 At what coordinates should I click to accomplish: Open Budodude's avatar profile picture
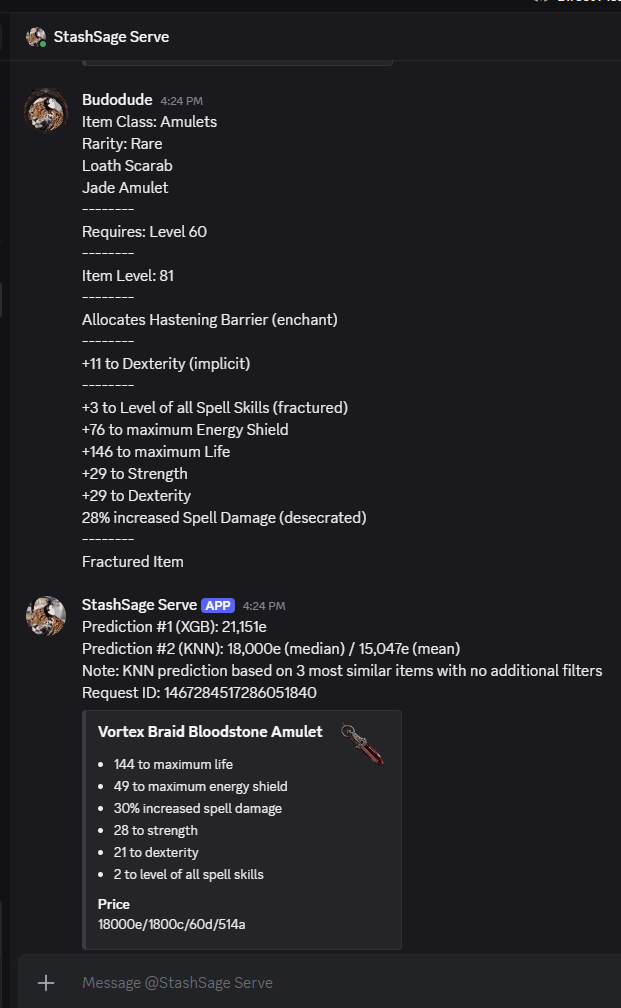(45, 109)
